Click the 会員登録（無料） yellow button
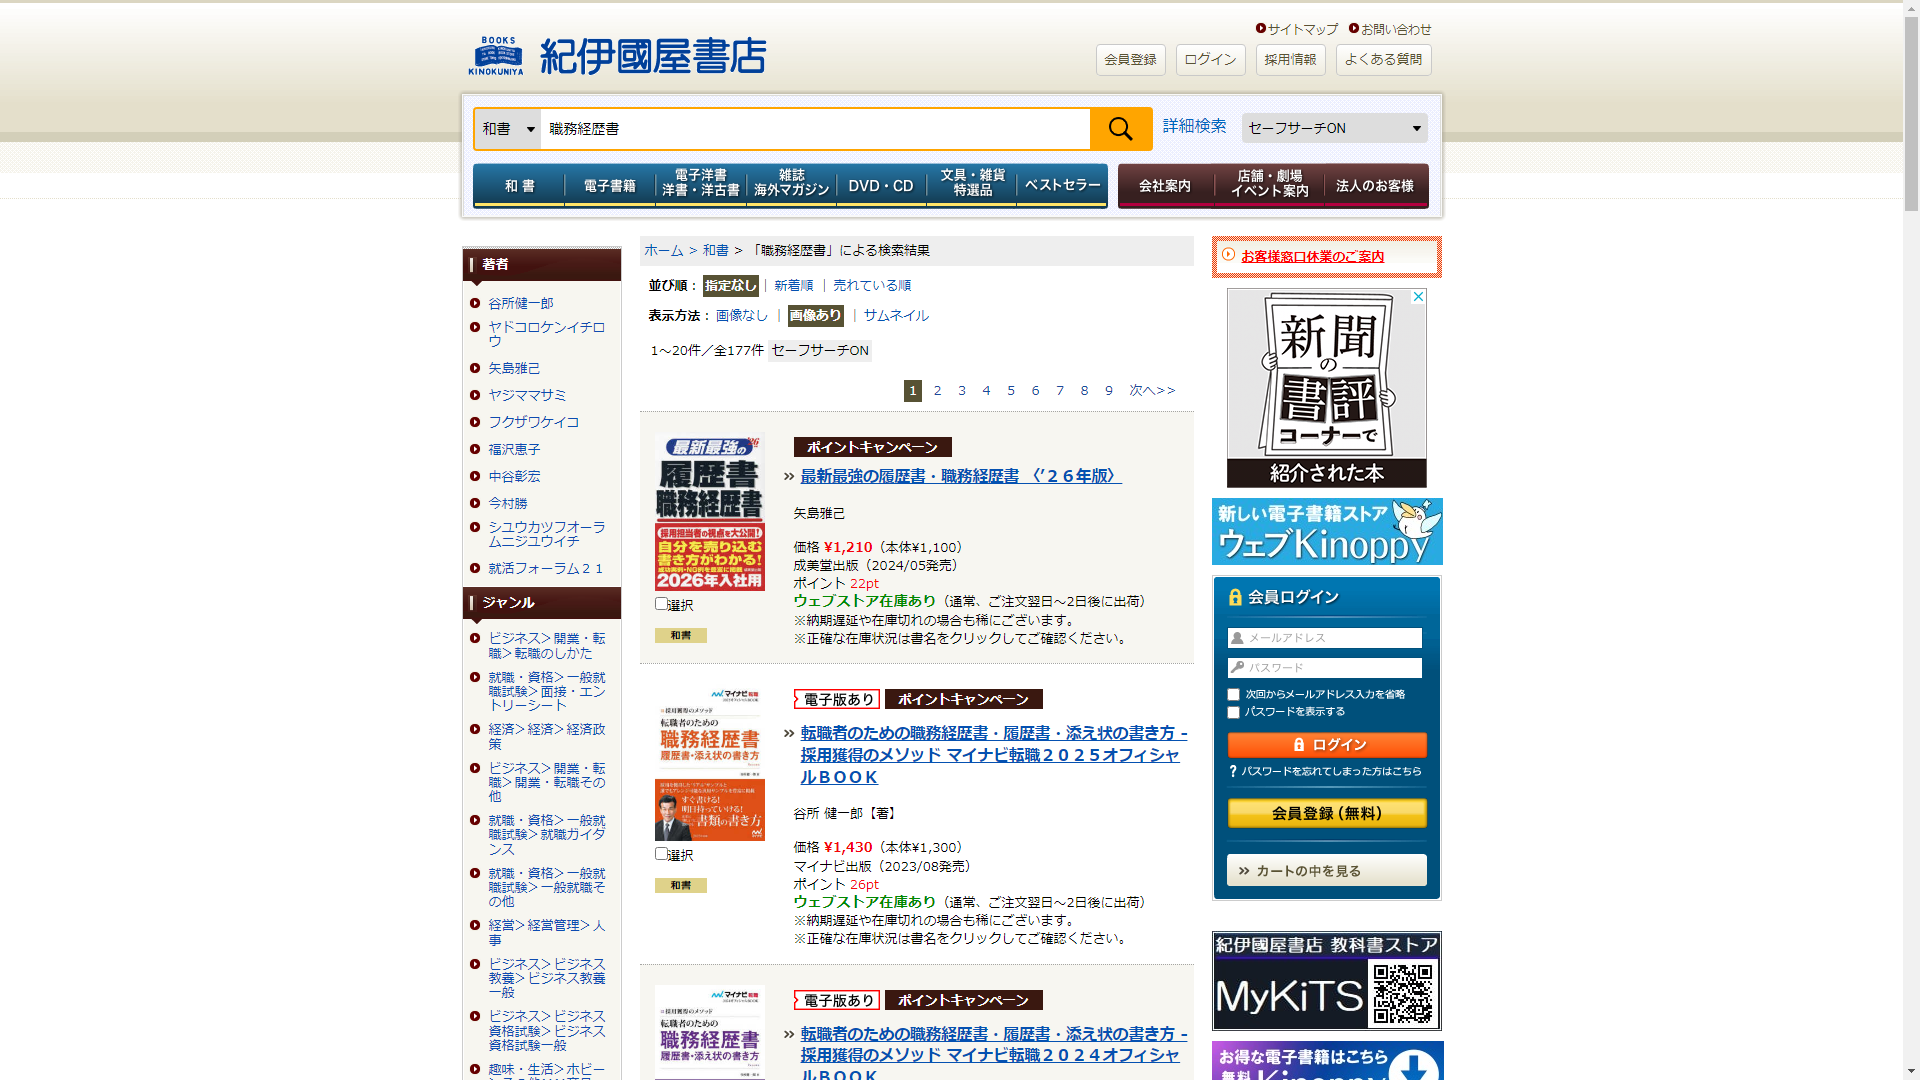1920x1080 pixels. coord(1327,814)
